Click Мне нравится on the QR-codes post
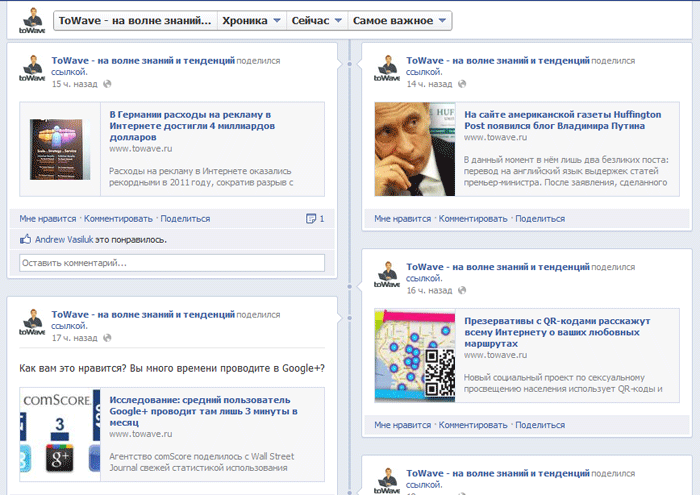This screenshot has width=700, height=495. [402, 425]
